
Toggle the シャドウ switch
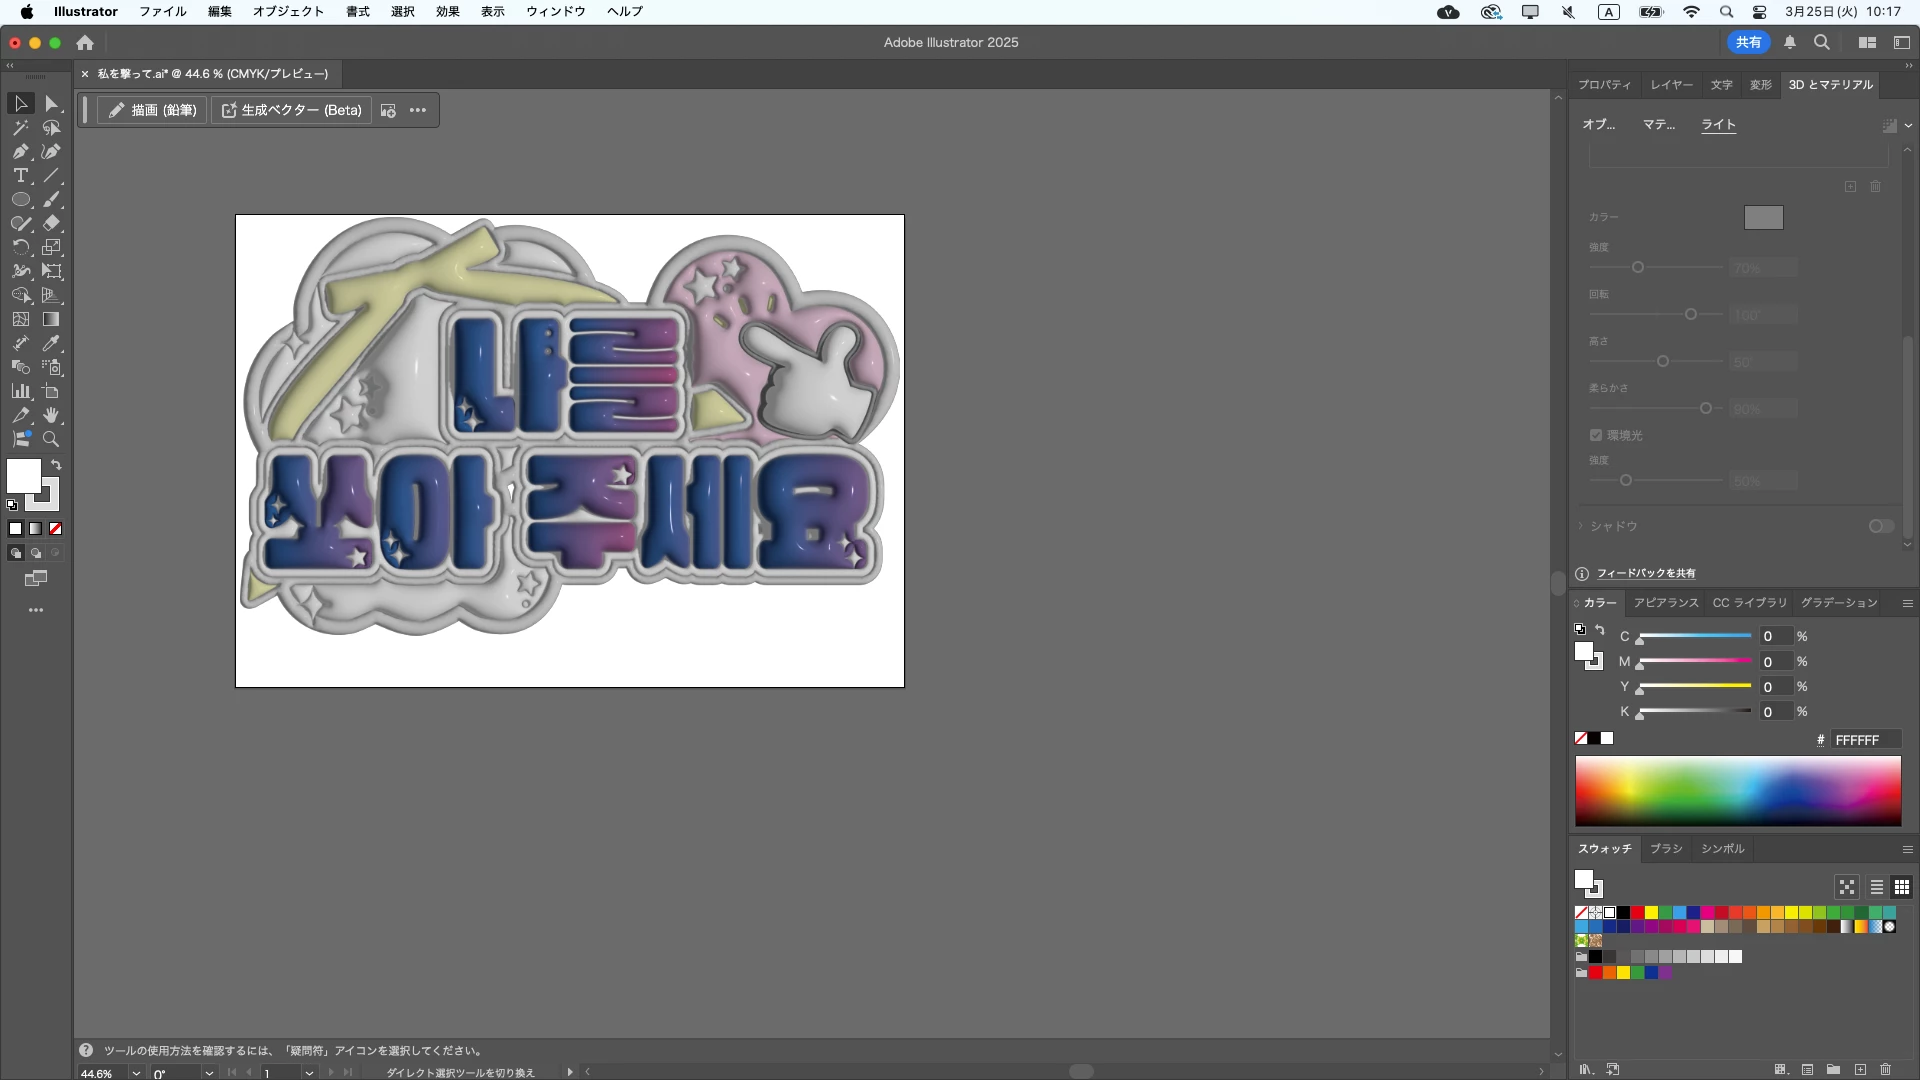pos(1881,526)
